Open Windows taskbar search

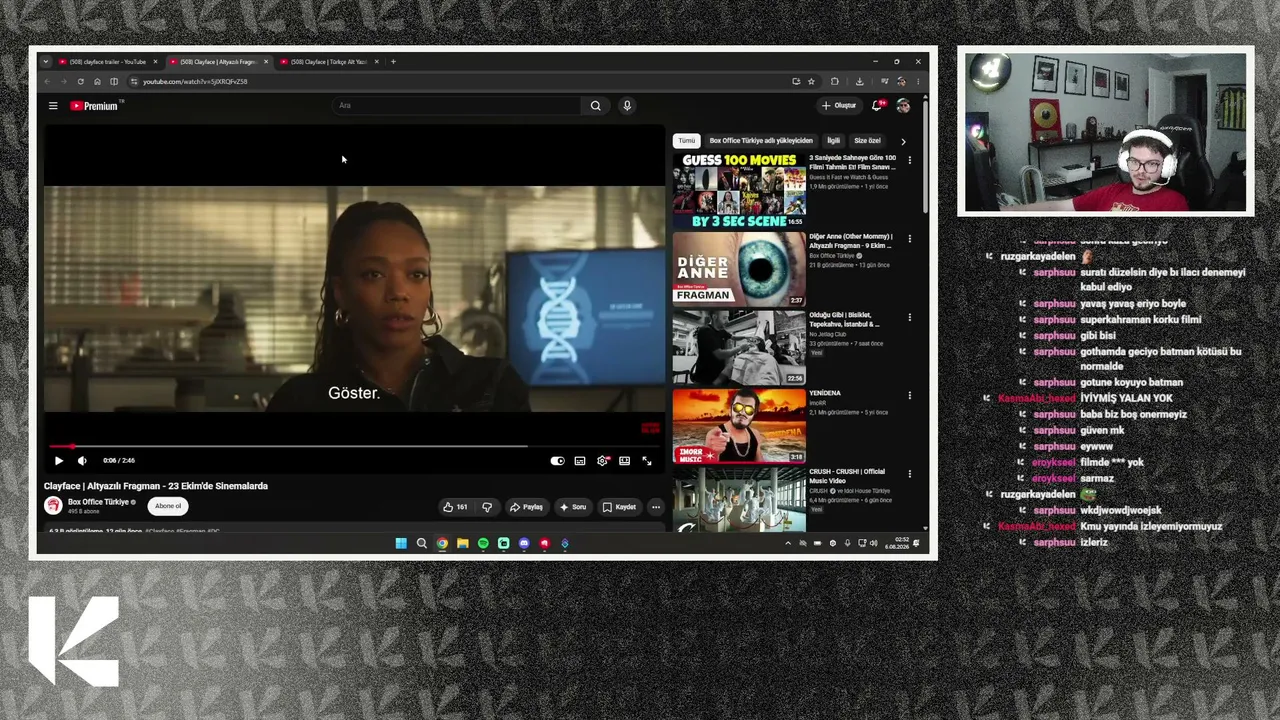[x=422, y=544]
